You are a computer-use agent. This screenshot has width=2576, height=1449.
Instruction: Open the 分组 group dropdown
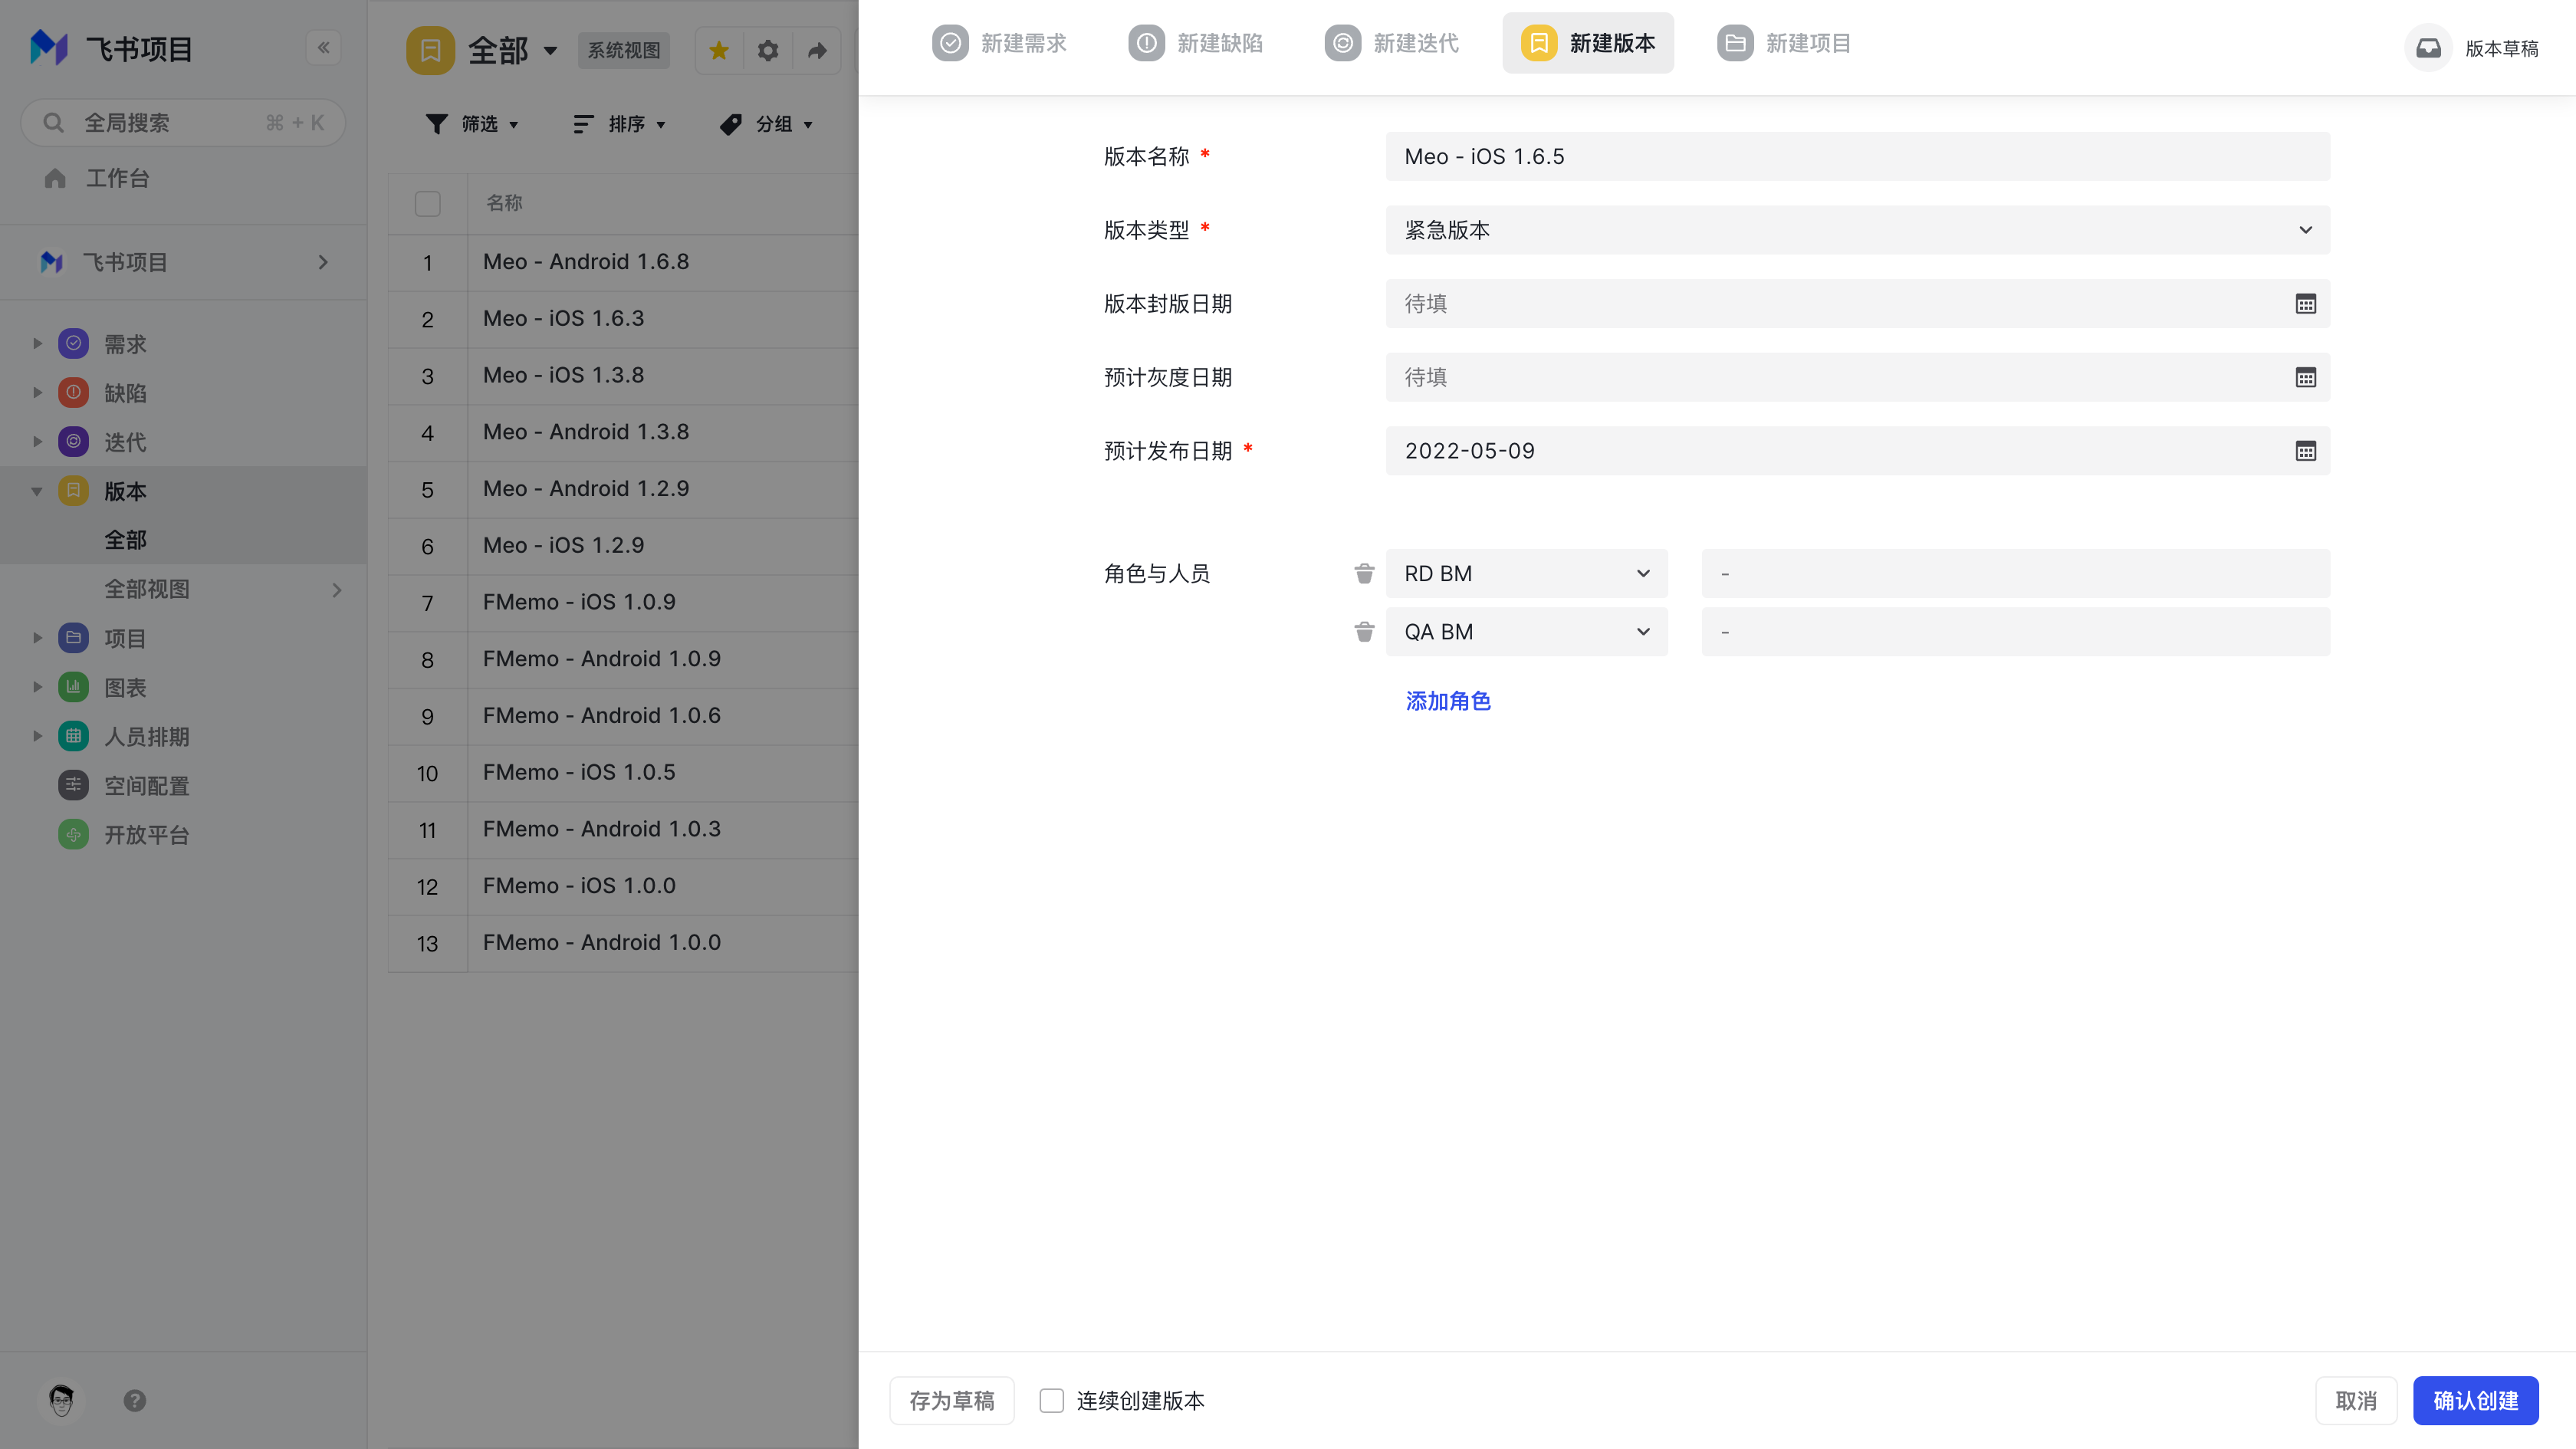[766, 124]
